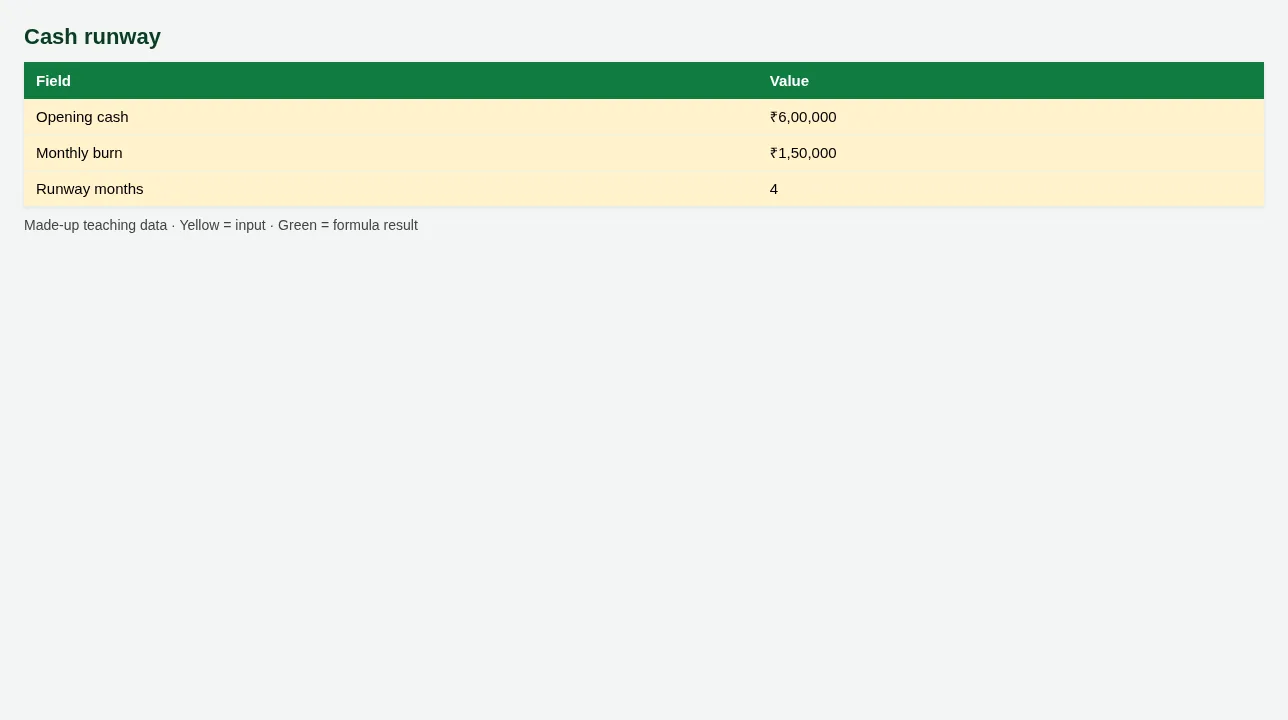Click the Cash runway heading
The image size is (1288, 720).
[92, 37]
